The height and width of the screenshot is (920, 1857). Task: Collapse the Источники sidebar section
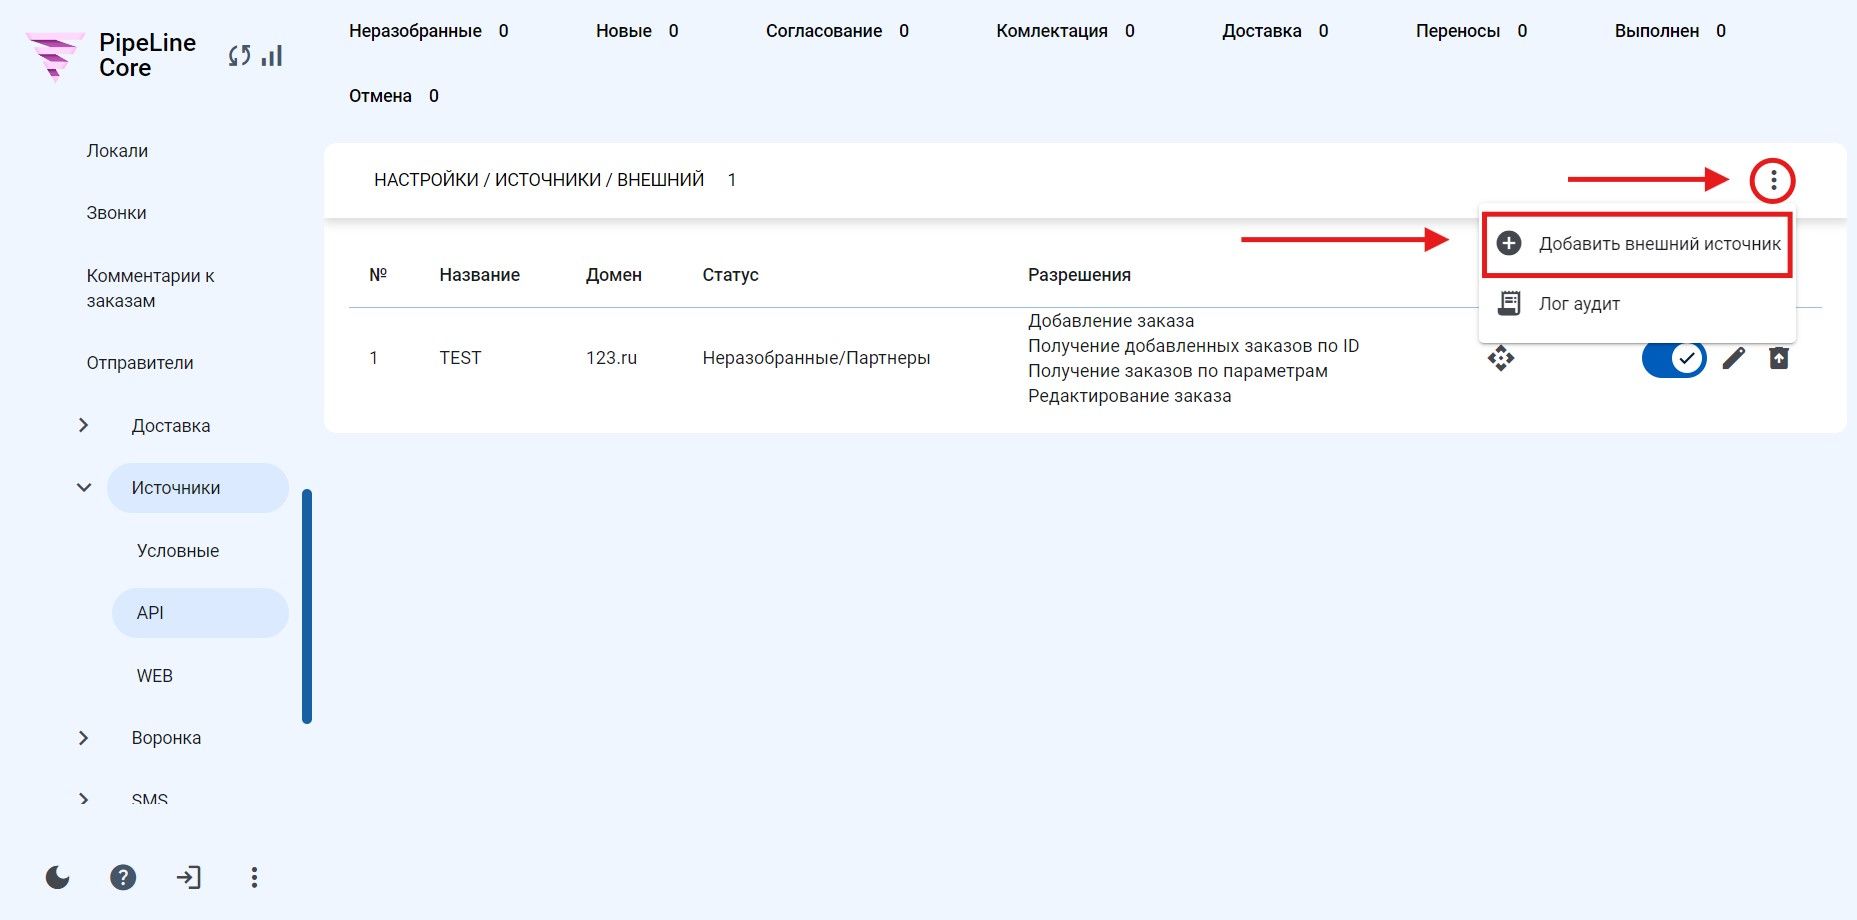coord(84,488)
